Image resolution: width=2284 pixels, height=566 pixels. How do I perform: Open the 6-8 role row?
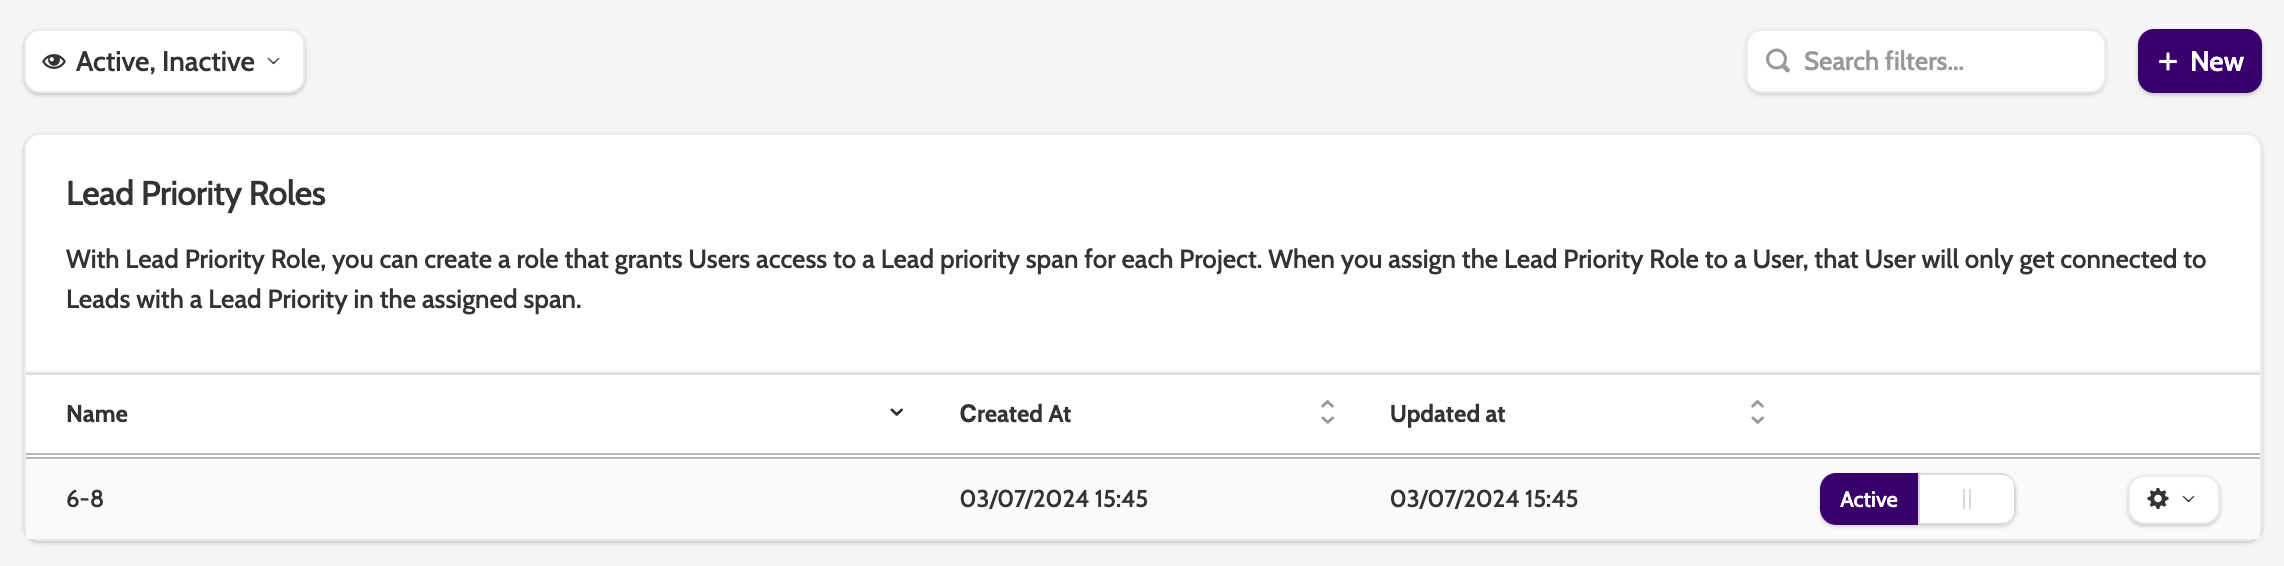85,499
